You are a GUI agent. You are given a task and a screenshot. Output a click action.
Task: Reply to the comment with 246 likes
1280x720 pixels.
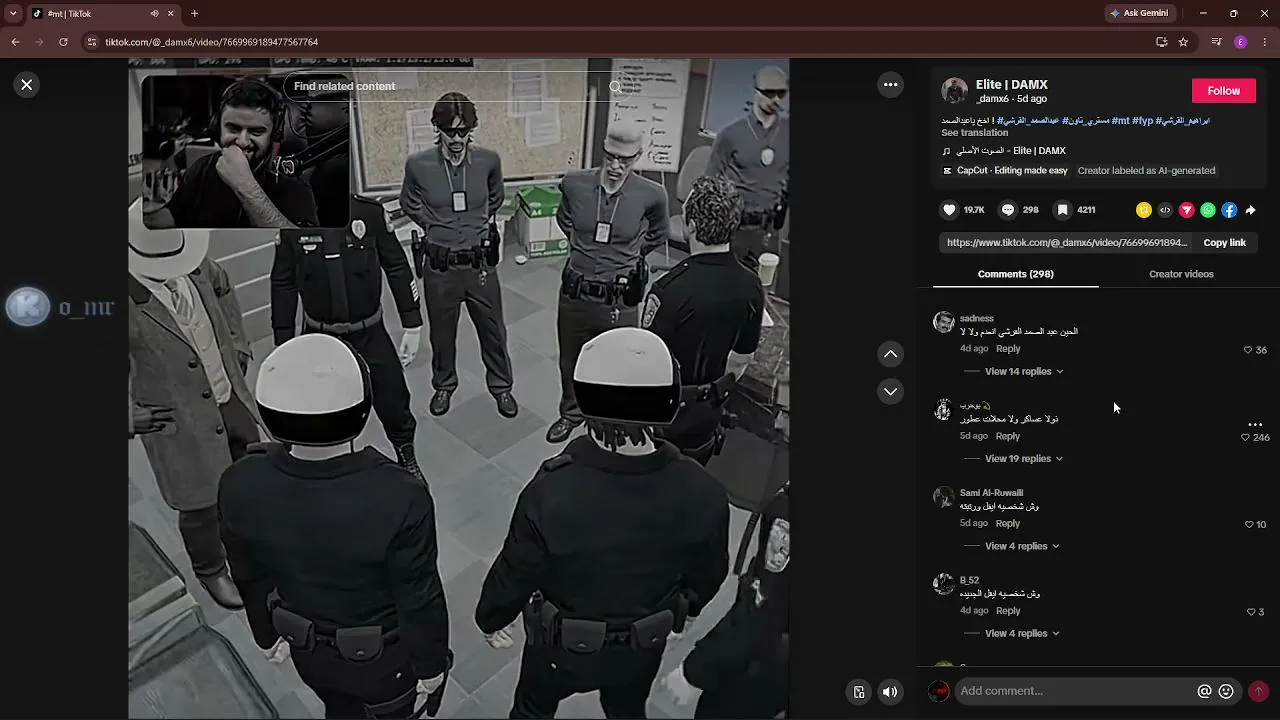click(1008, 436)
